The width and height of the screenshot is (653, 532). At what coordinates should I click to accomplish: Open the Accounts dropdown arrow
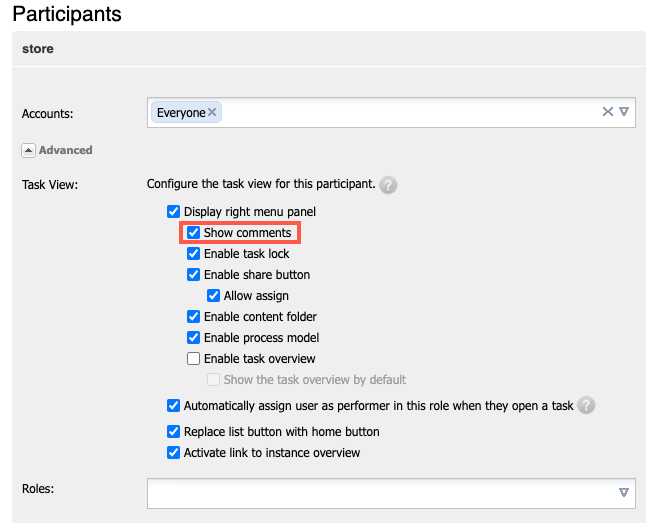pos(624,112)
